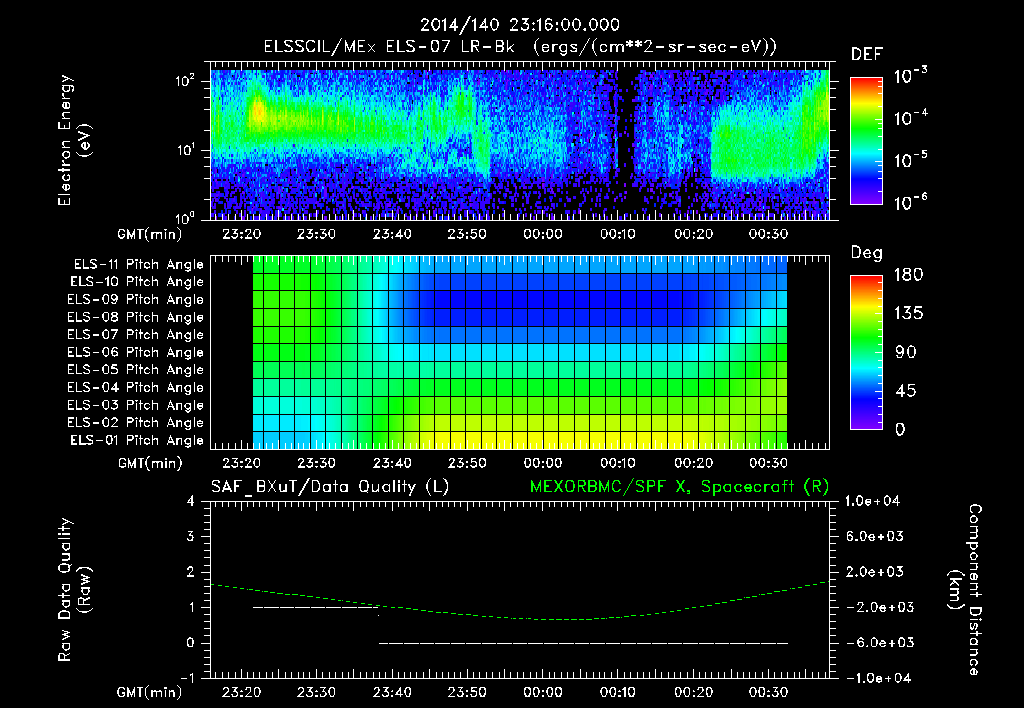Click the 45 degree scale value

point(905,391)
